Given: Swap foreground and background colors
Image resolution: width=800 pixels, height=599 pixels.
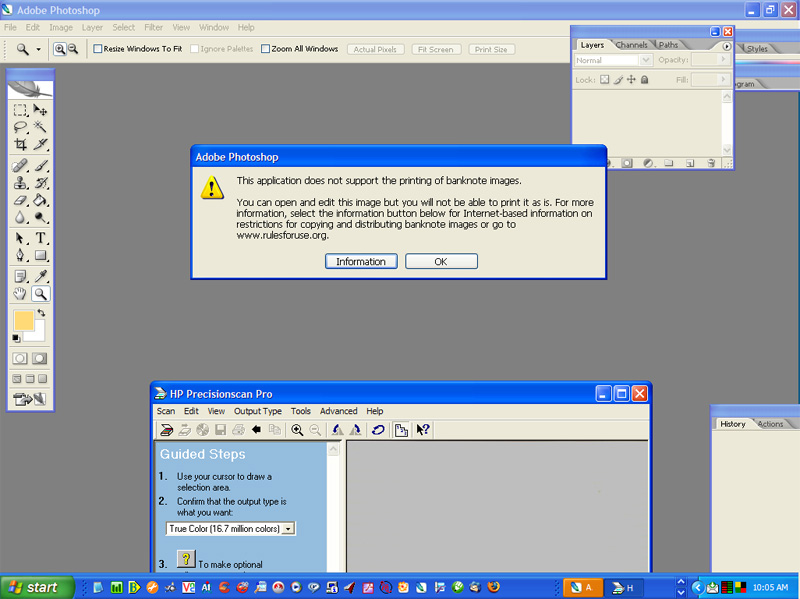Looking at the screenshot, I should (41, 313).
